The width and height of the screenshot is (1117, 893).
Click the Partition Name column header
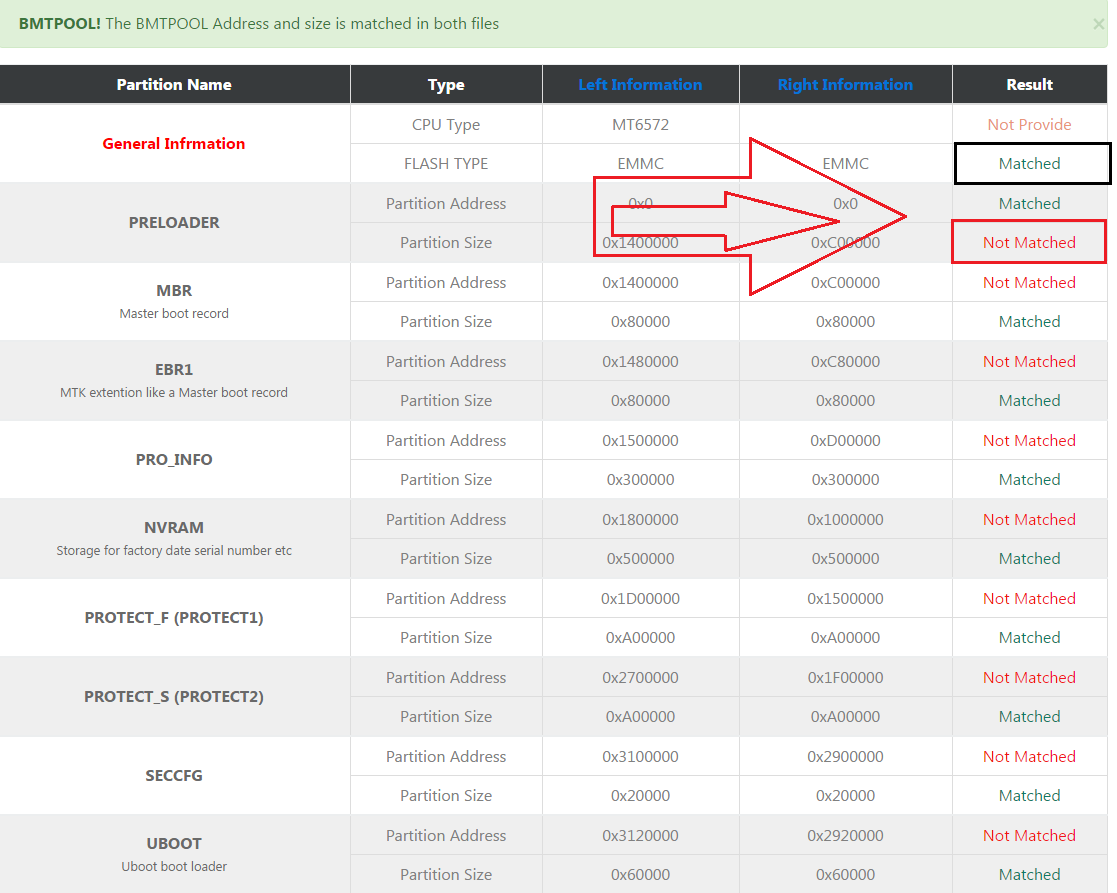pos(174,85)
